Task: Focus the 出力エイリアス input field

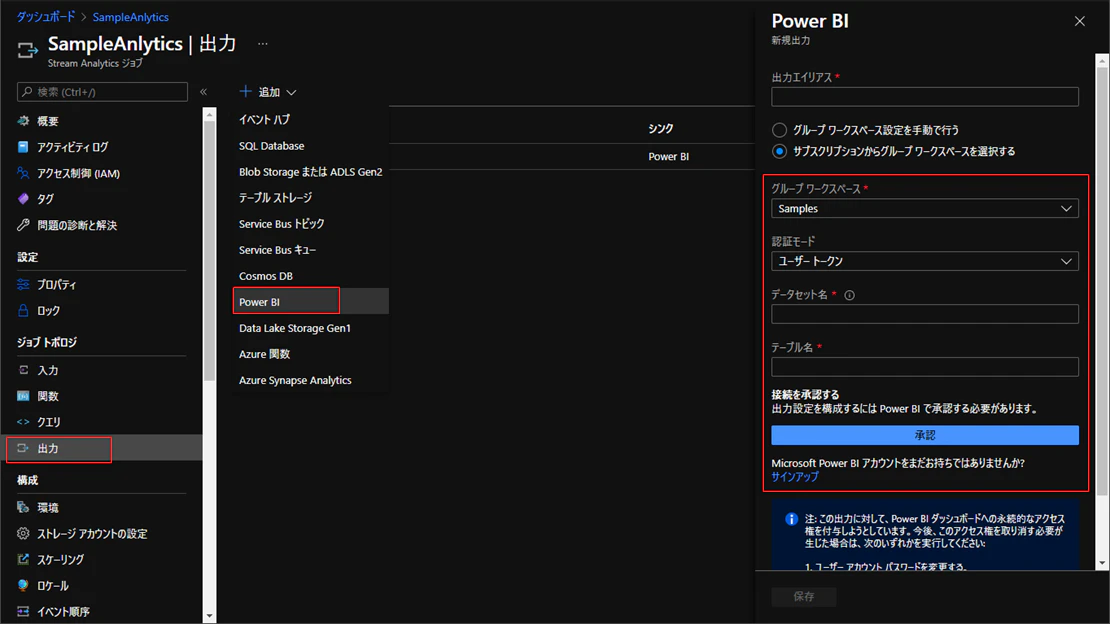Action: click(925, 97)
